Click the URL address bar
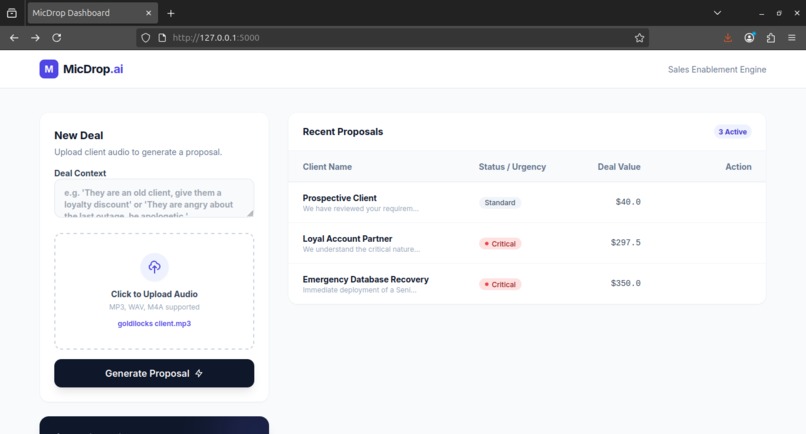806x434 pixels. [392, 38]
